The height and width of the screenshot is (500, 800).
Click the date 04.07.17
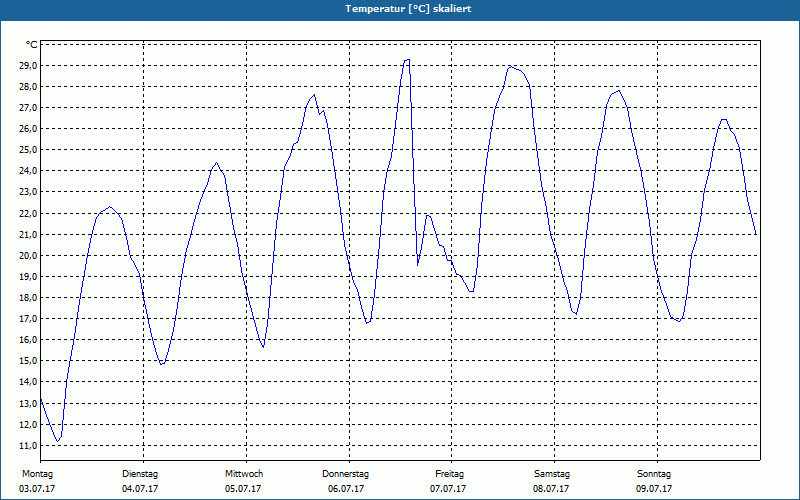point(140,489)
